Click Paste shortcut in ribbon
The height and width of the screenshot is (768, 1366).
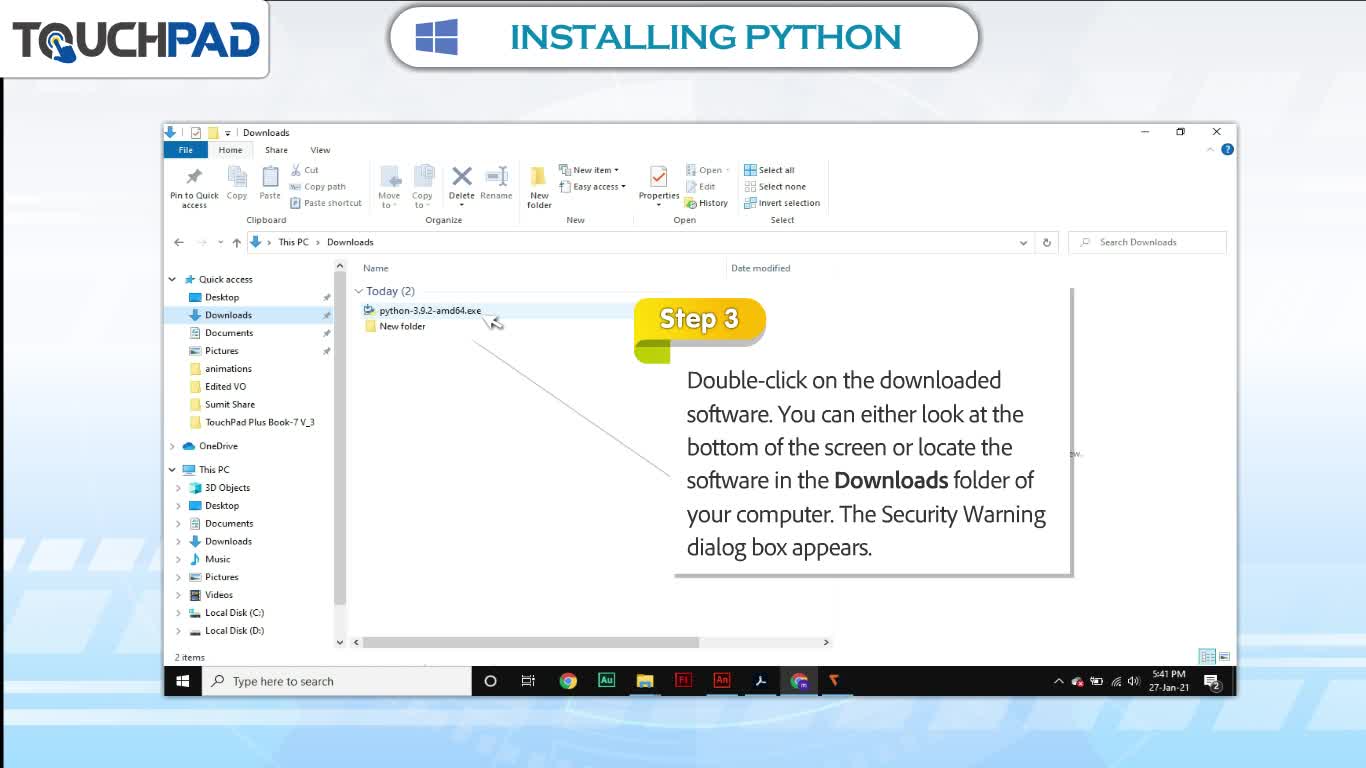tap(326, 203)
